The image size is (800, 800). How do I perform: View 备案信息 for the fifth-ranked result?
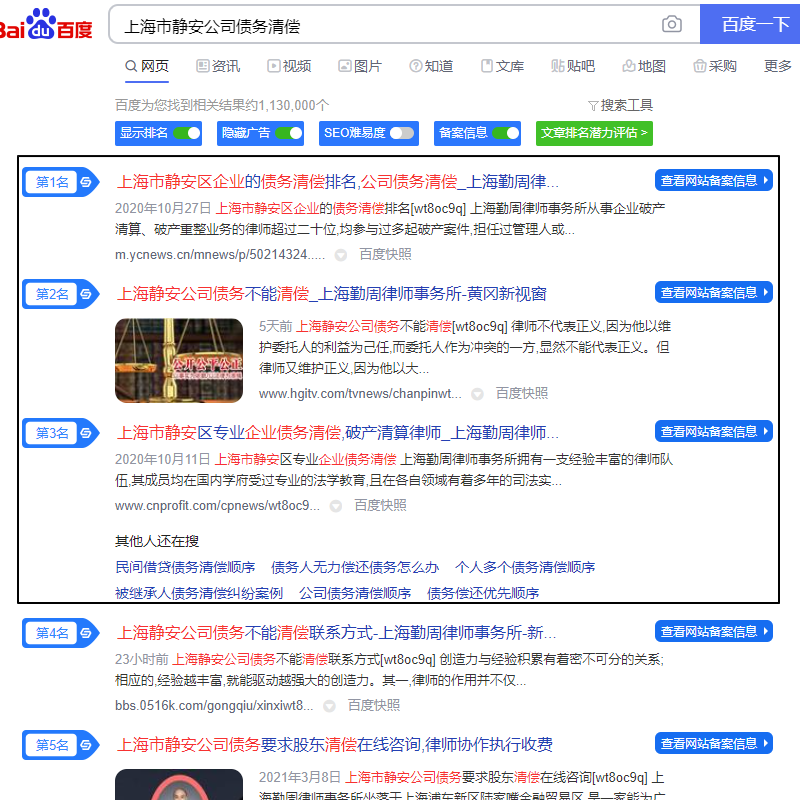[714, 744]
